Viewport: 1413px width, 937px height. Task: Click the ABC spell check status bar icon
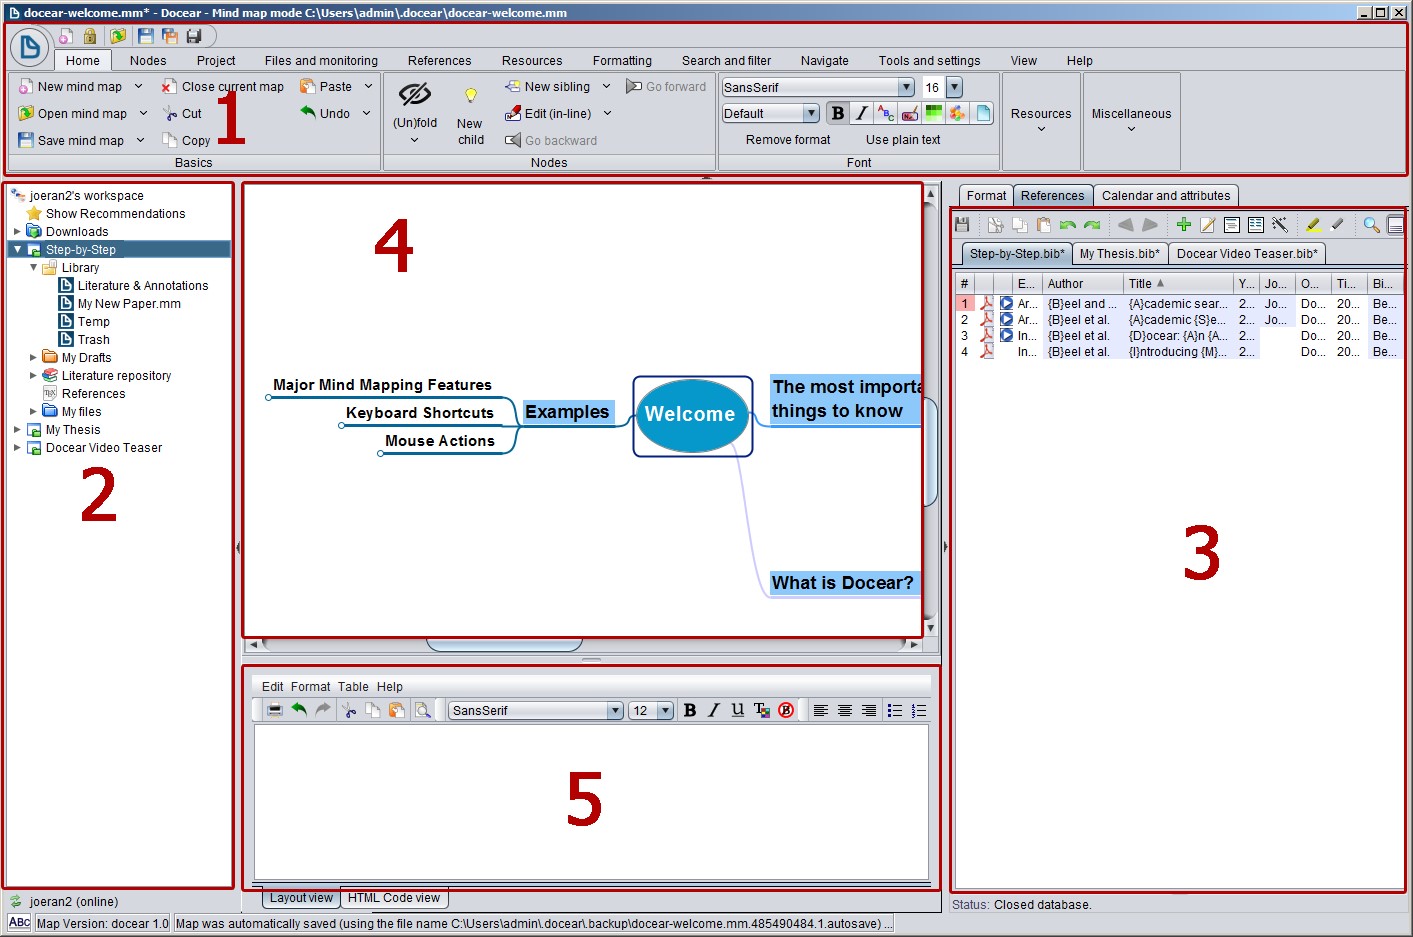point(19,923)
